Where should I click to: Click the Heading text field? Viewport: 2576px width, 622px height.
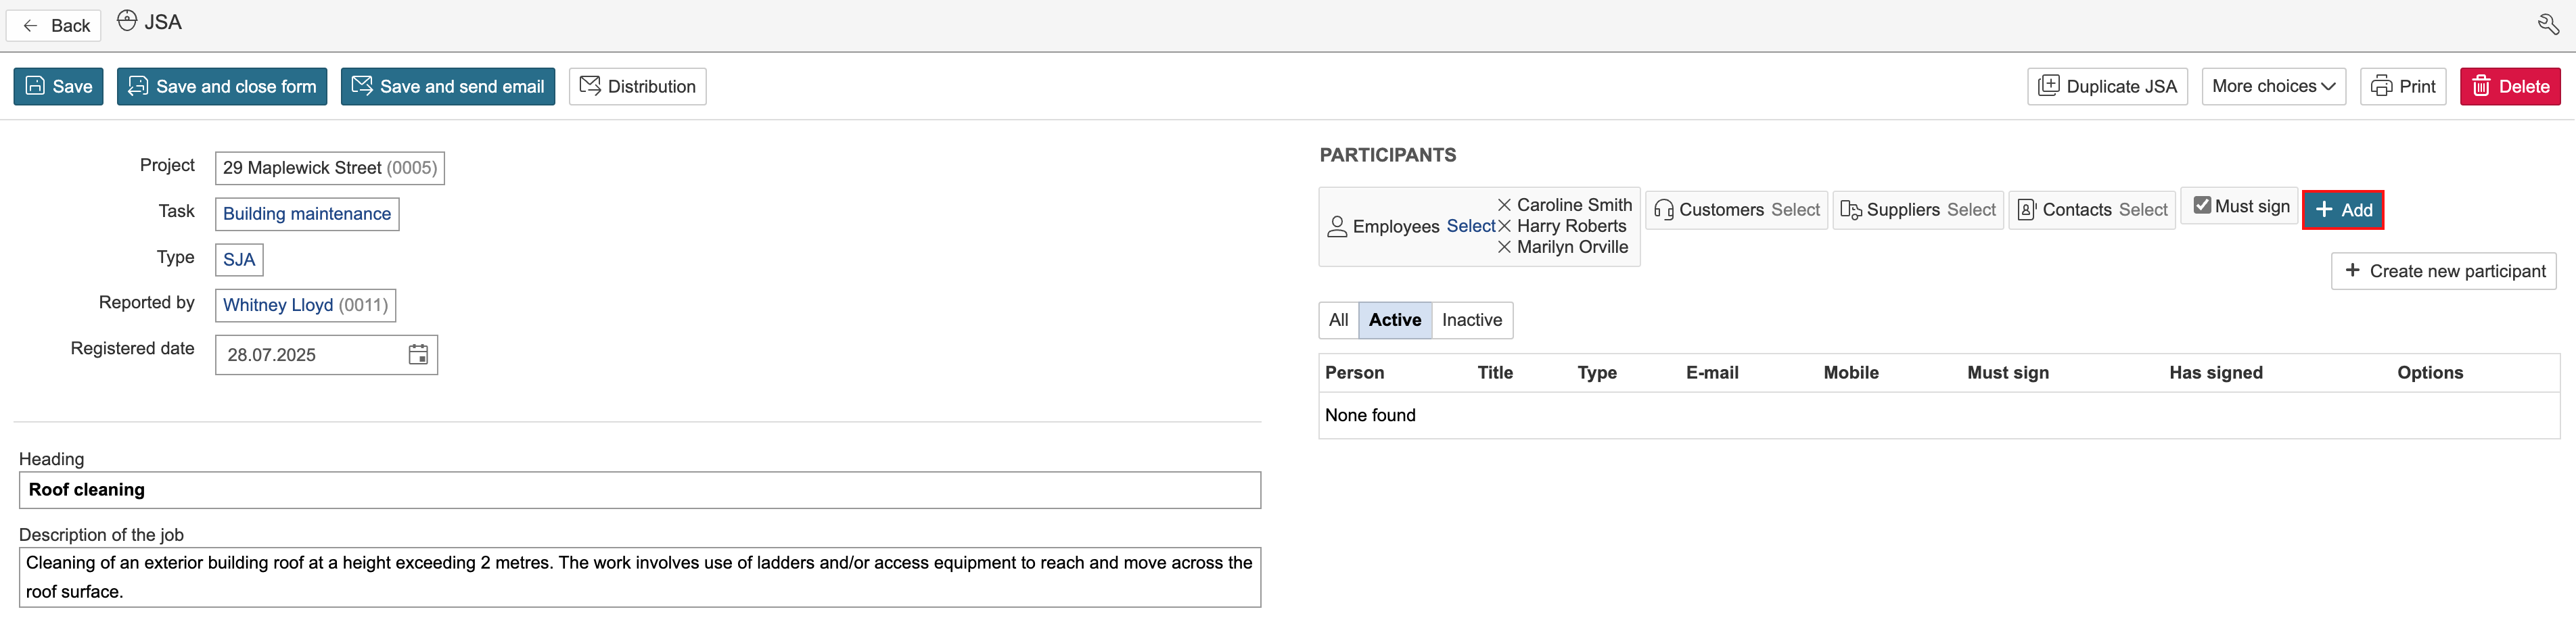(640, 490)
